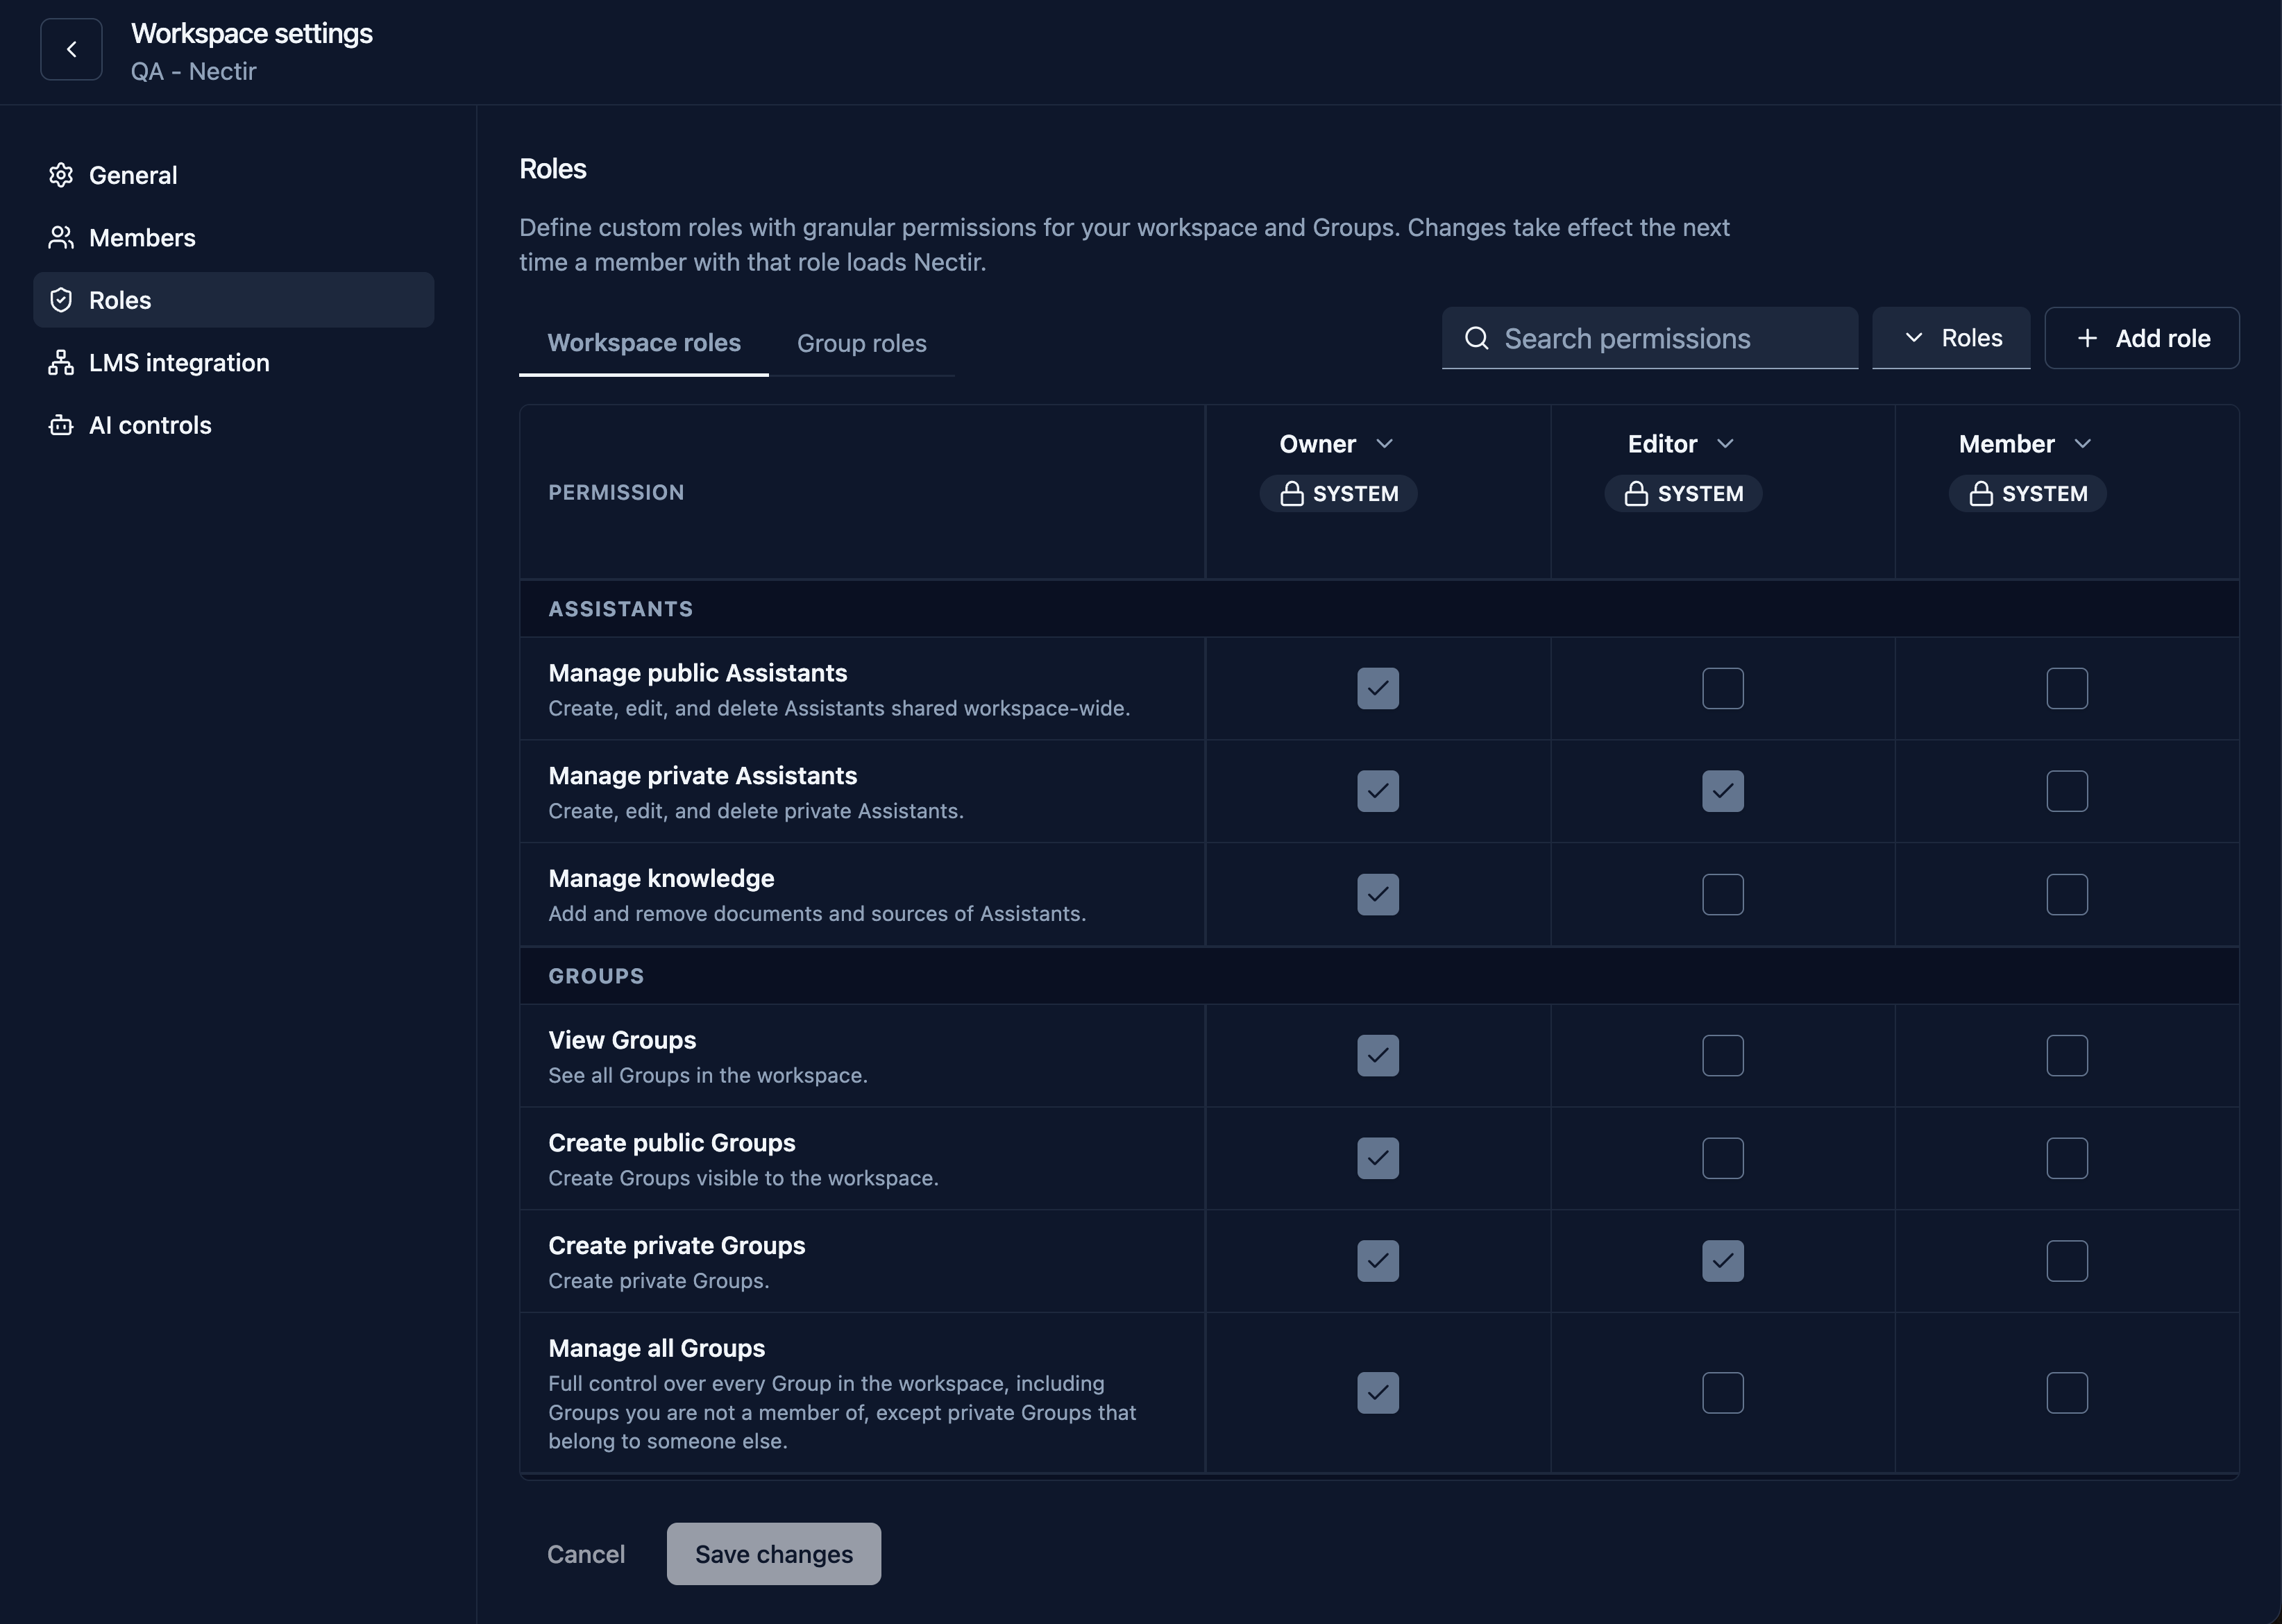Click the General gear icon
This screenshot has height=1624, width=2282.
61,175
